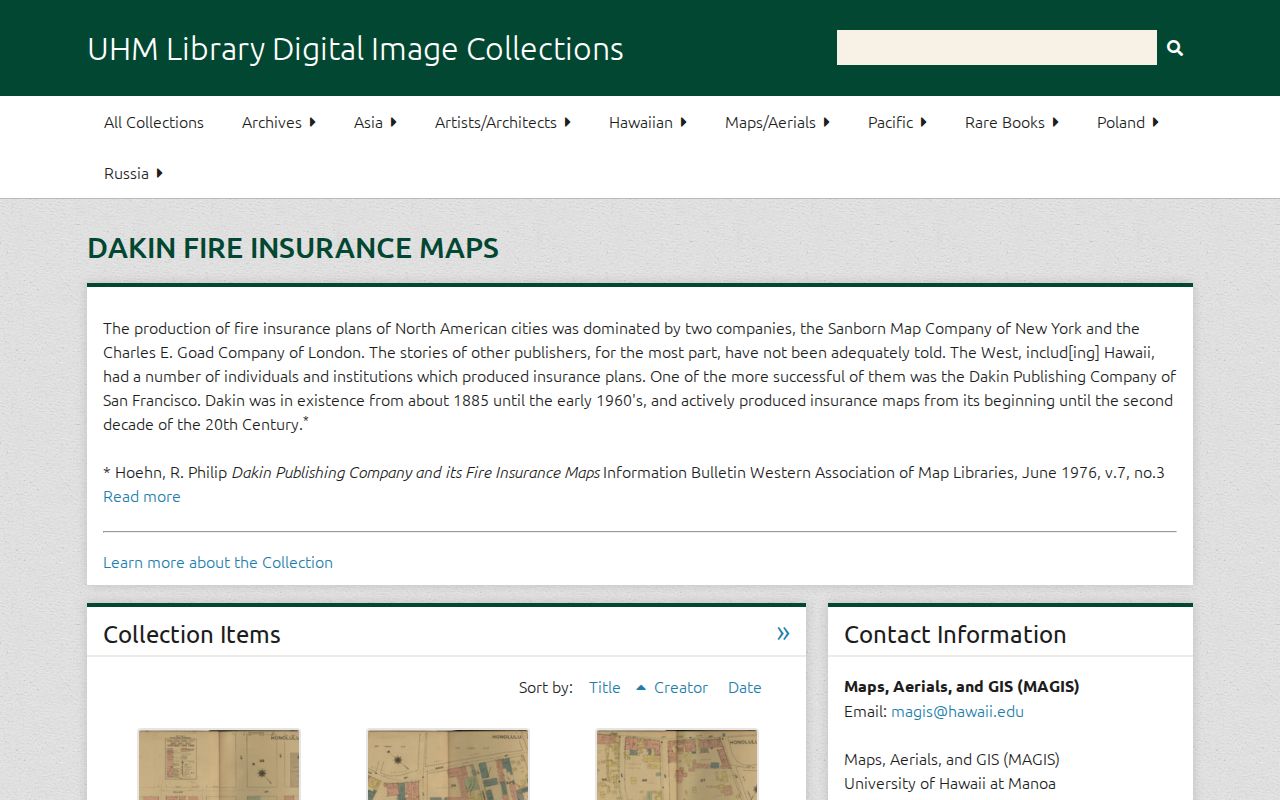The width and height of the screenshot is (1280, 800).
Task: Open the Hawaiian dropdown menu
Action: (x=648, y=122)
